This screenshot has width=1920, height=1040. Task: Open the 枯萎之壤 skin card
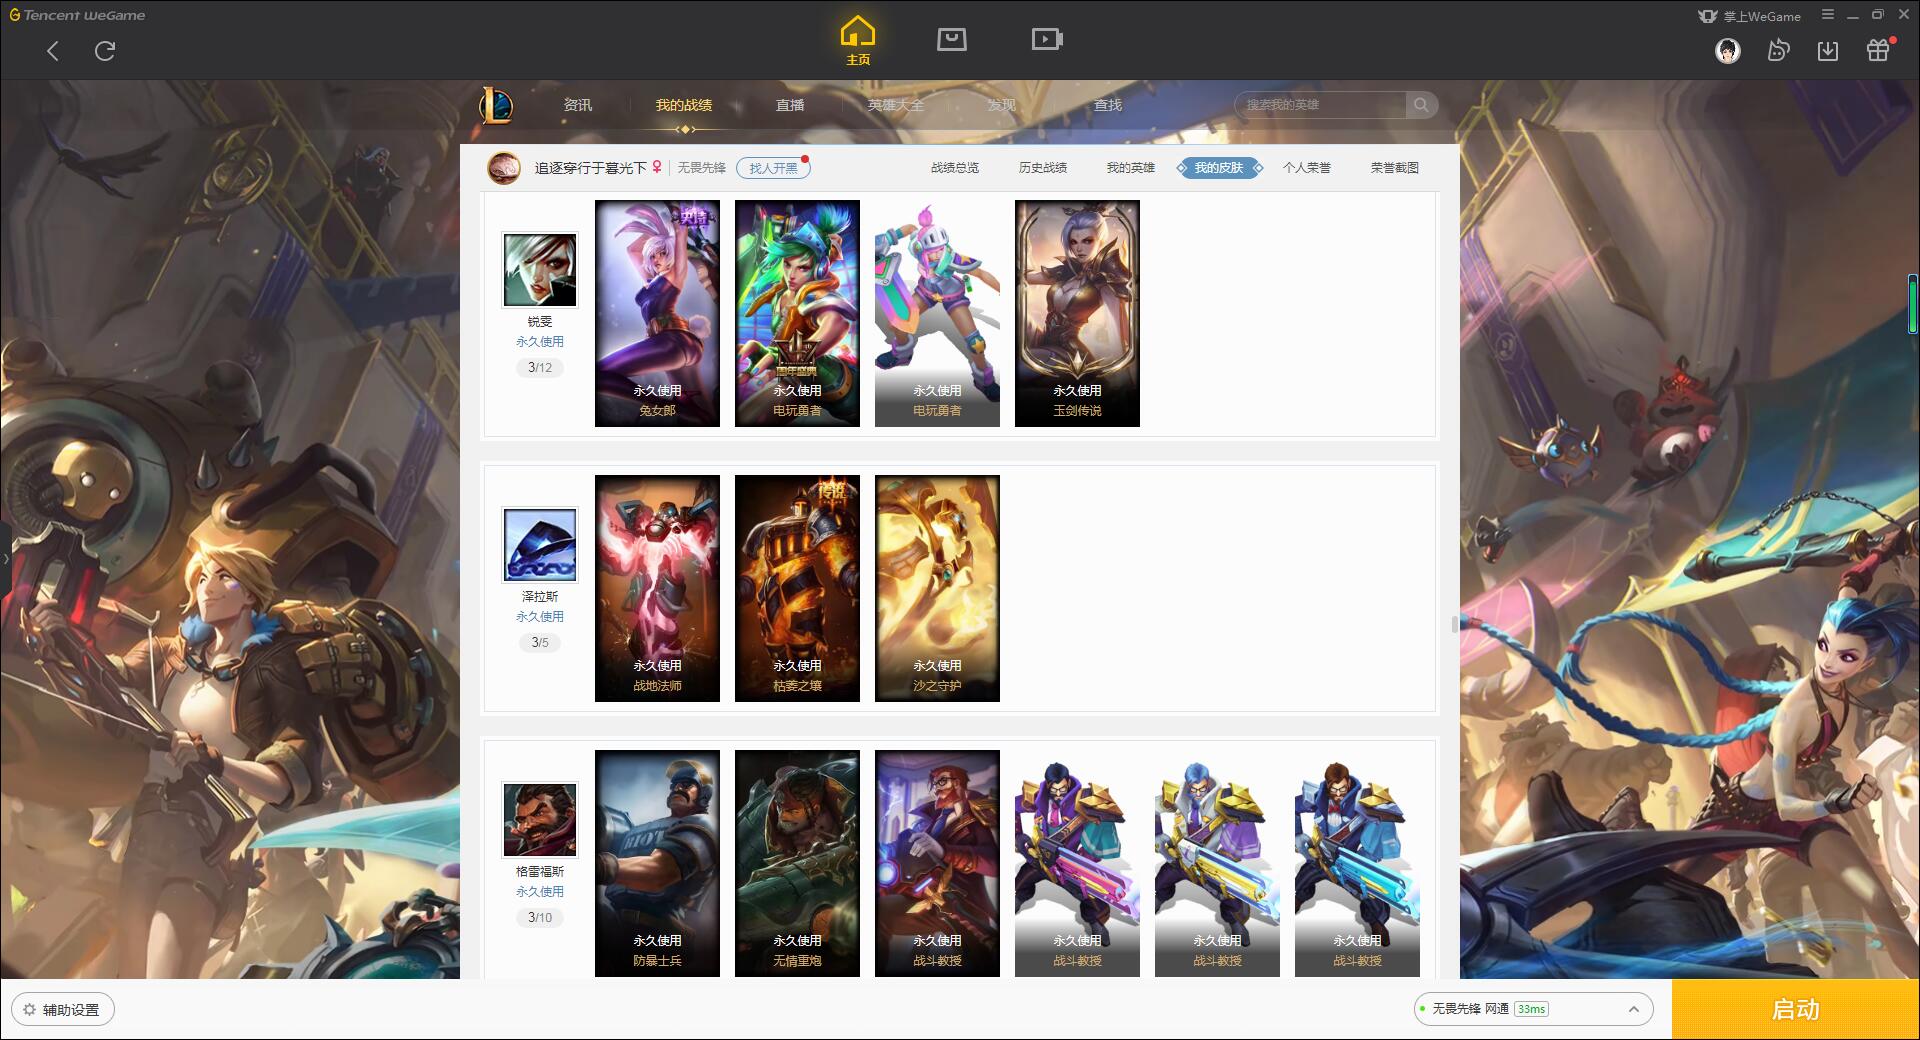(797, 589)
